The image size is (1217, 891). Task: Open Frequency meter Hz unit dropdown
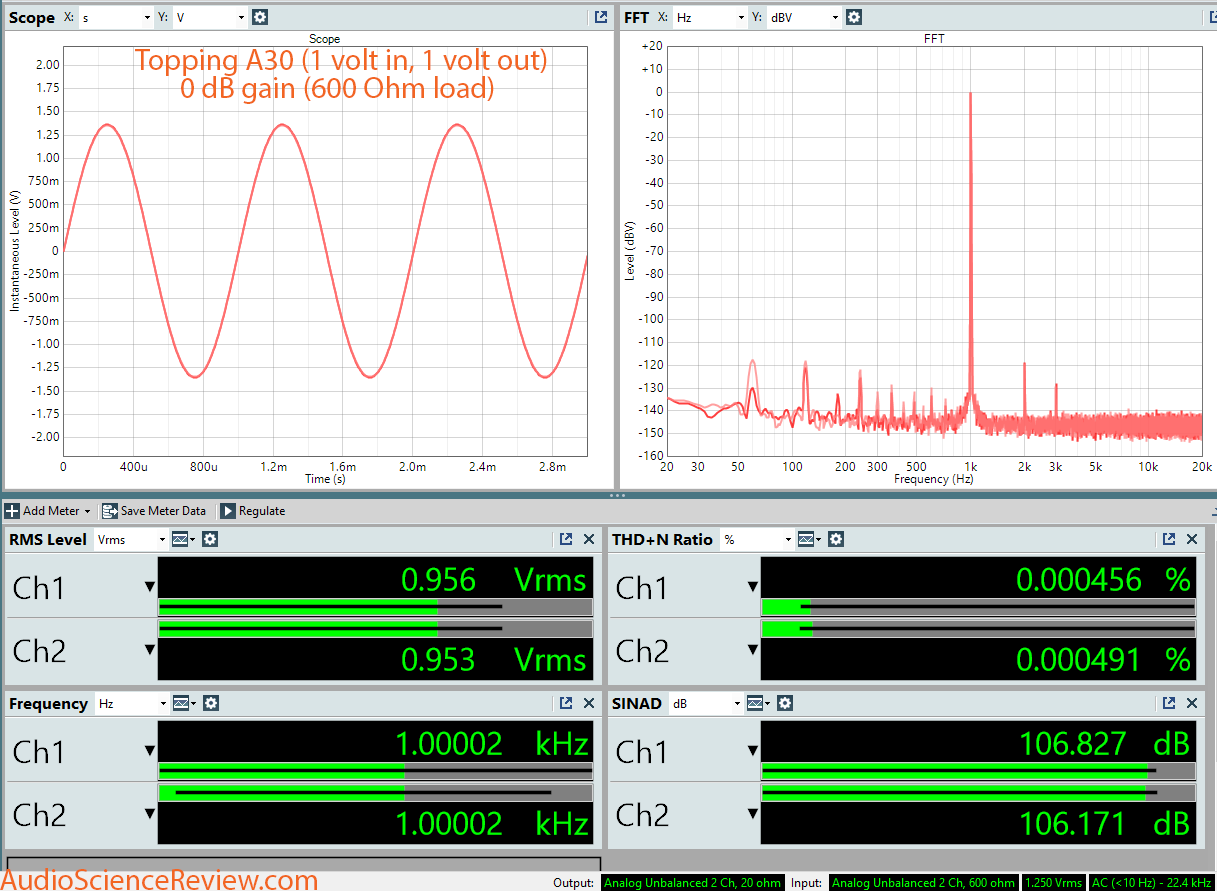point(132,703)
